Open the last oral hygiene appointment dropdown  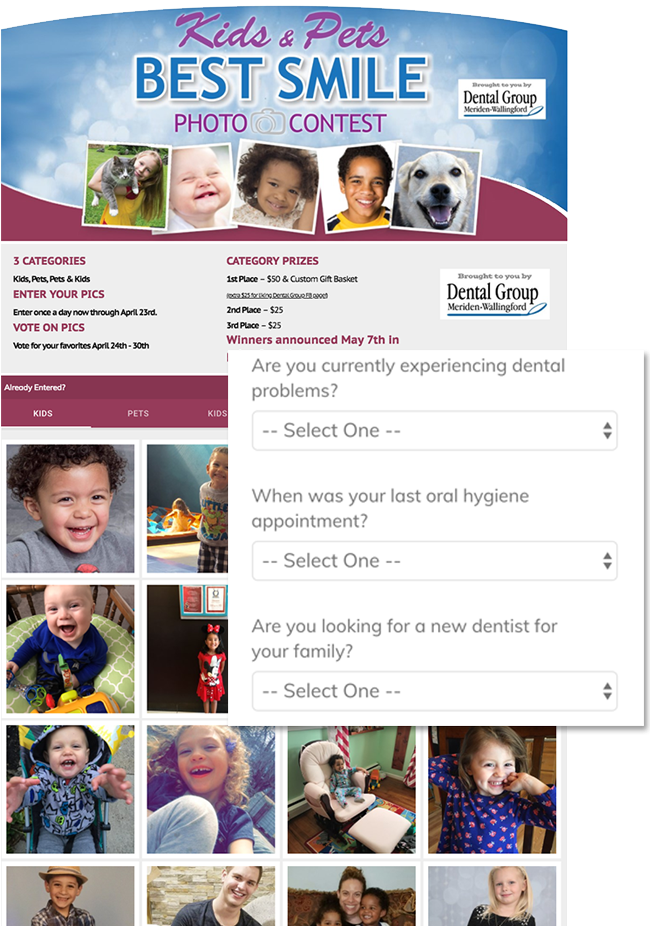435,560
